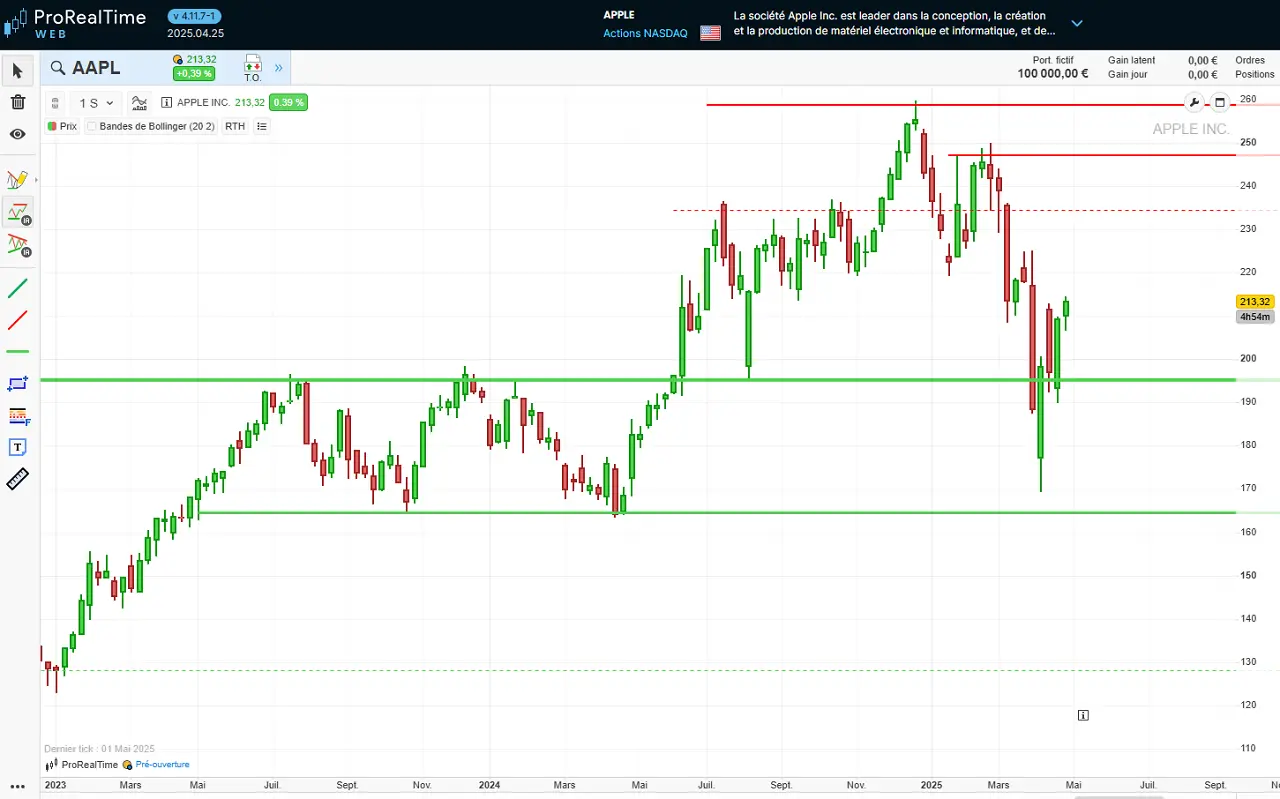
Task: Click the search magnifier next to AAPL
Action: (58, 68)
